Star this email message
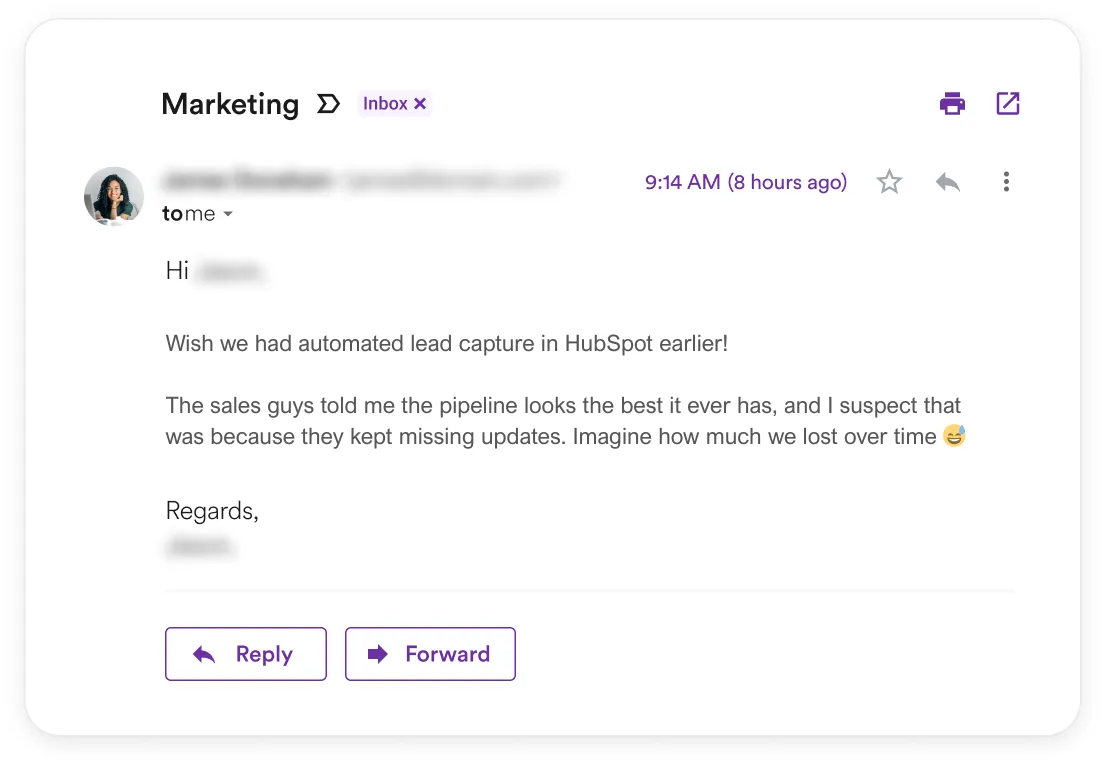The height and width of the screenshot is (767, 1106). [889, 182]
